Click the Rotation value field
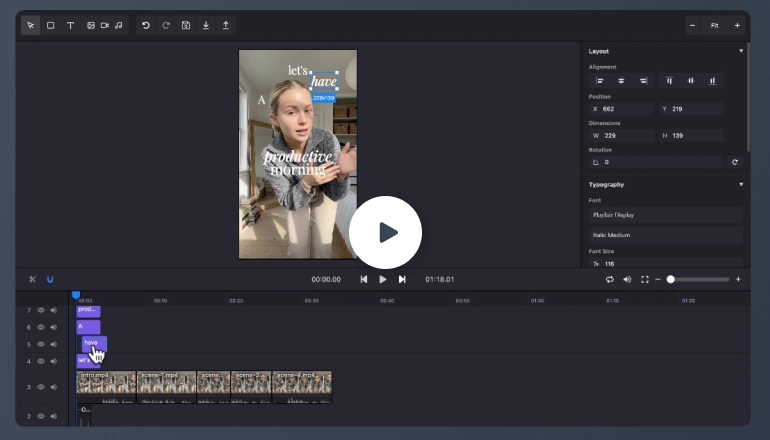The width and height of the screenshot is (770, 440). click(656, 162)
